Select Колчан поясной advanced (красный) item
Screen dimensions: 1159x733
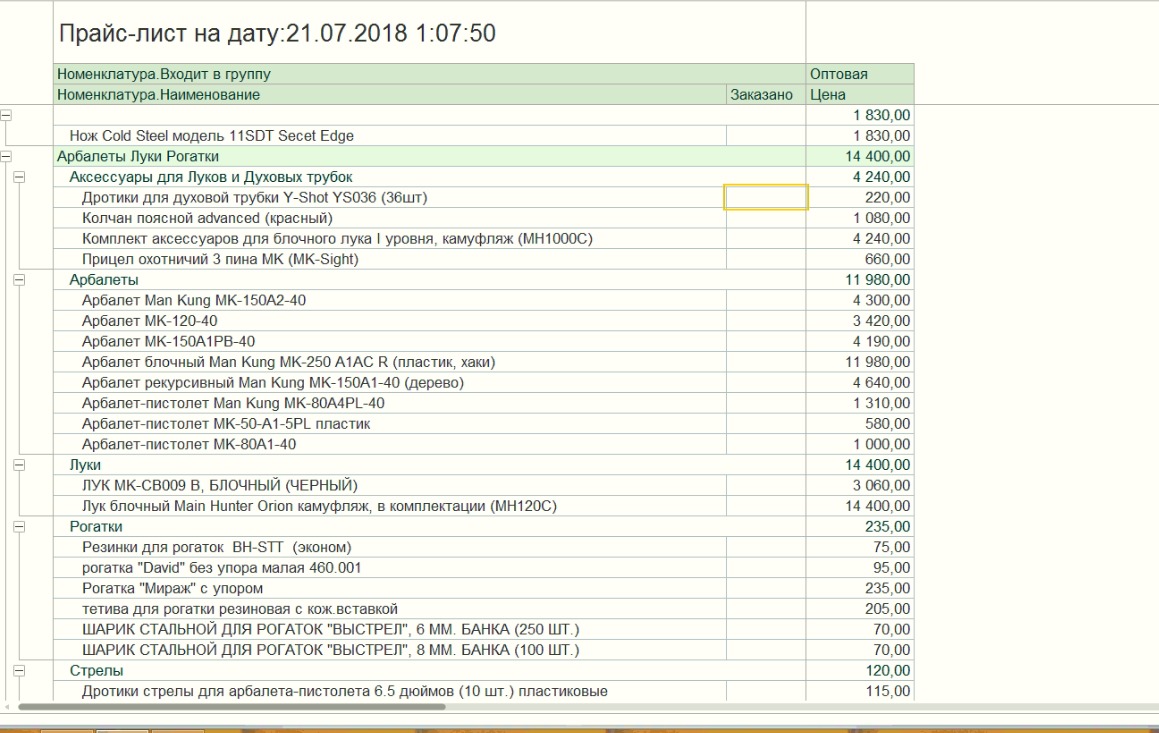pyautogui.click(x=207, y=218)
